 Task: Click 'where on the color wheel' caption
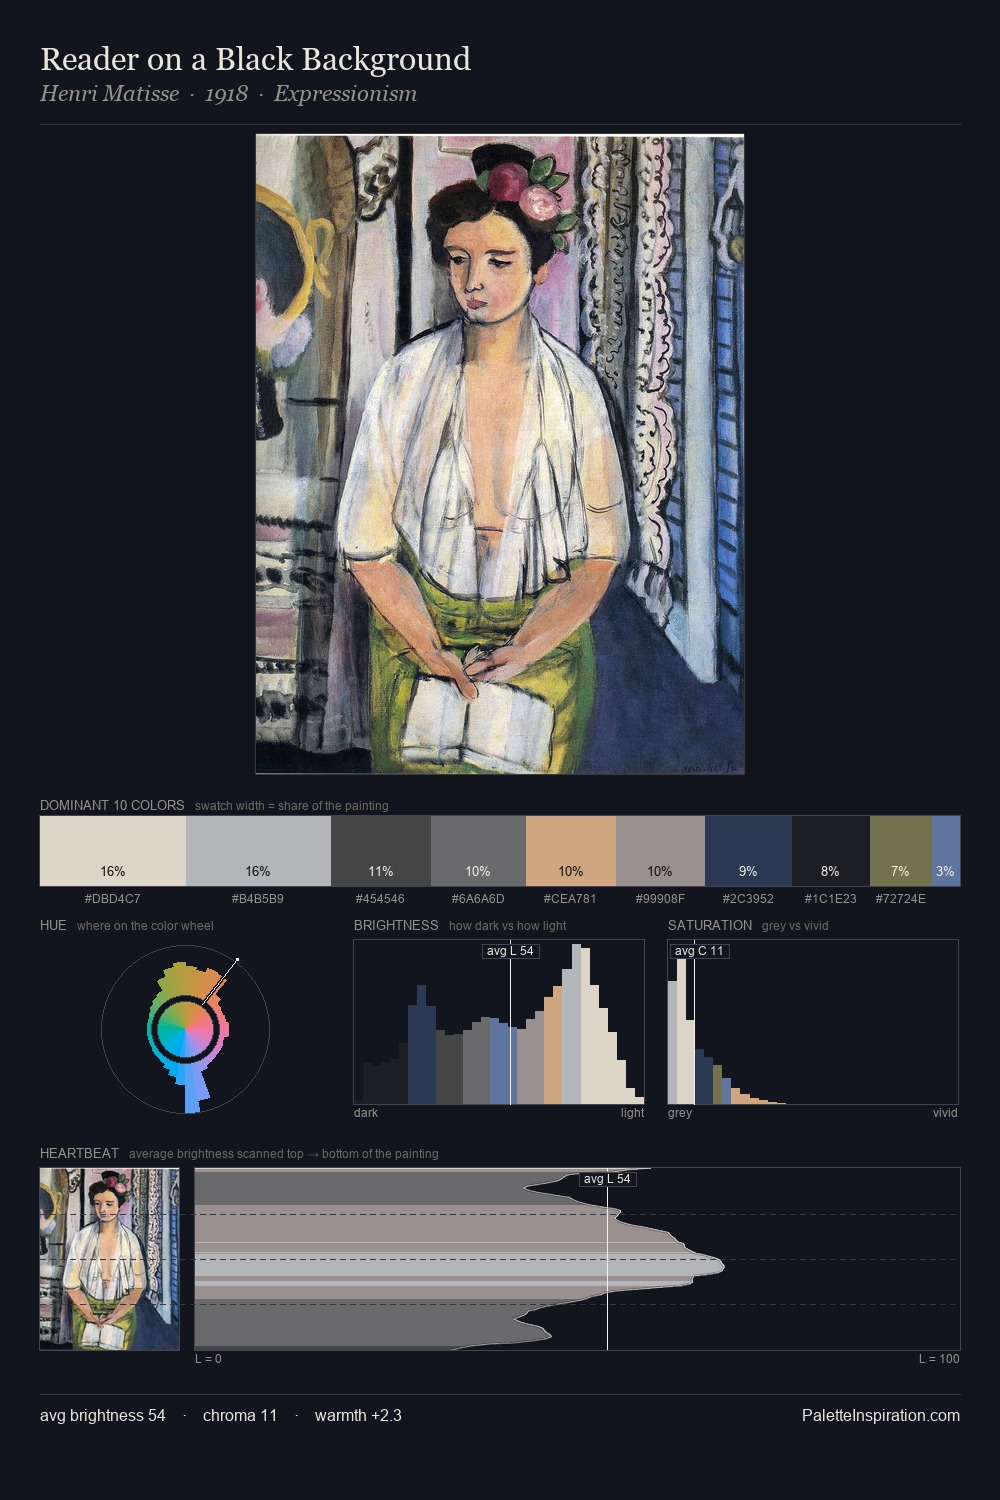coord(145,925)
